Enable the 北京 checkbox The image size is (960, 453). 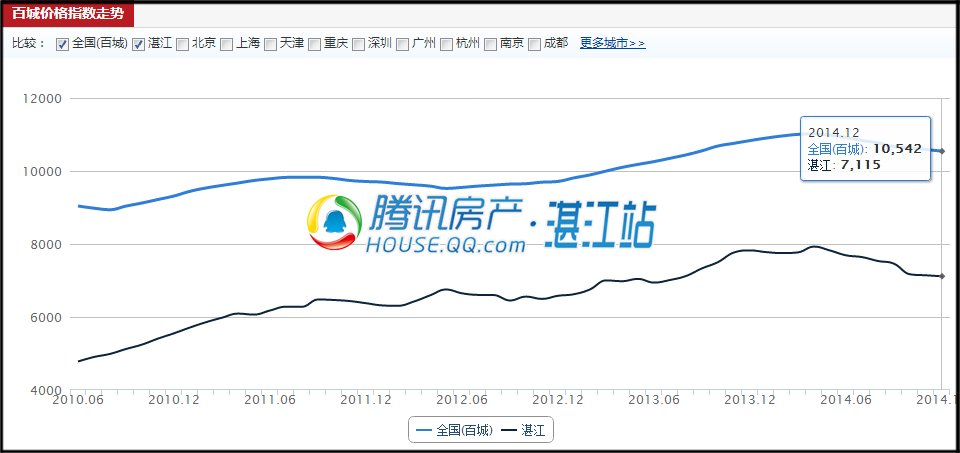coord(182,44)
